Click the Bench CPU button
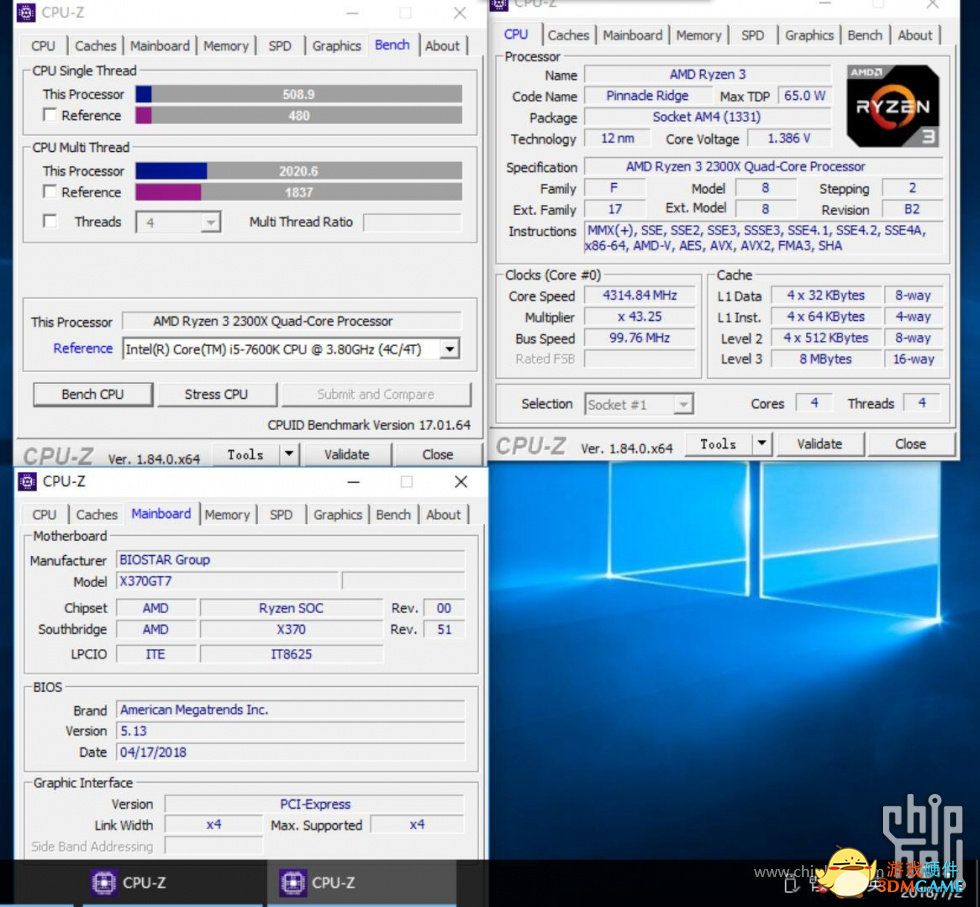 click(x=92, y=394)
